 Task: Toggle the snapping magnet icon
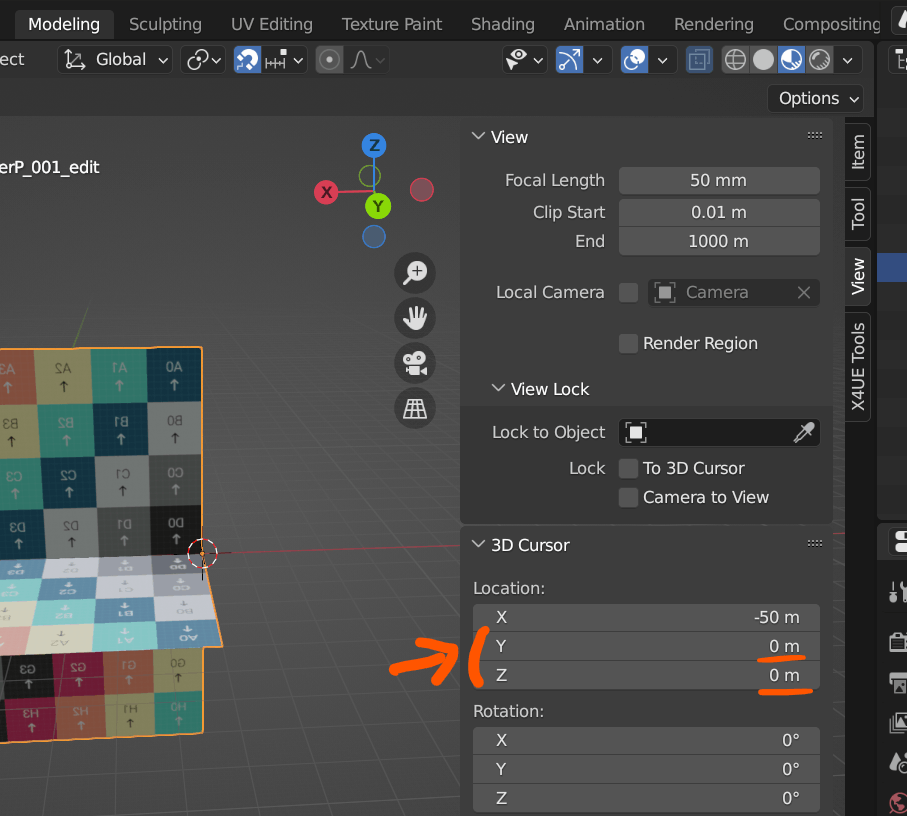(247, 60)
